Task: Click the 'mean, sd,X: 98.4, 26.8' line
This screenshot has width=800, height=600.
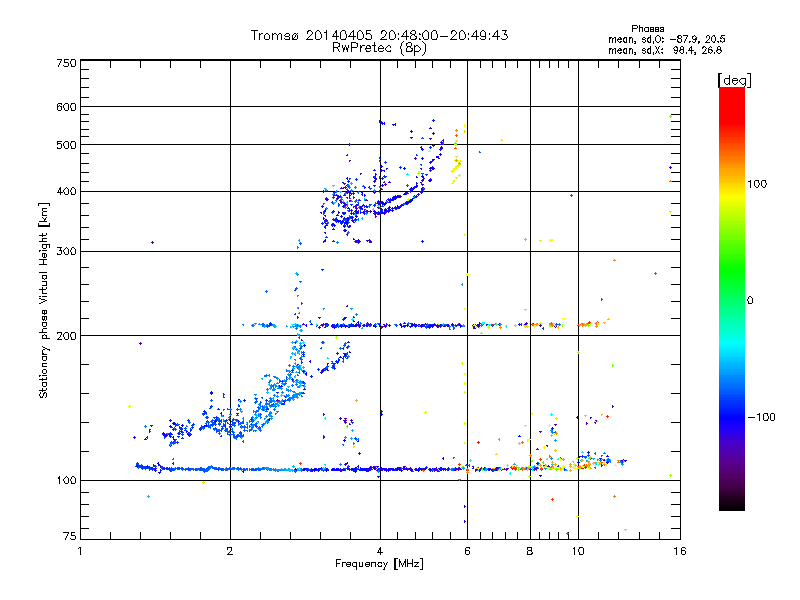Action: 665,50
